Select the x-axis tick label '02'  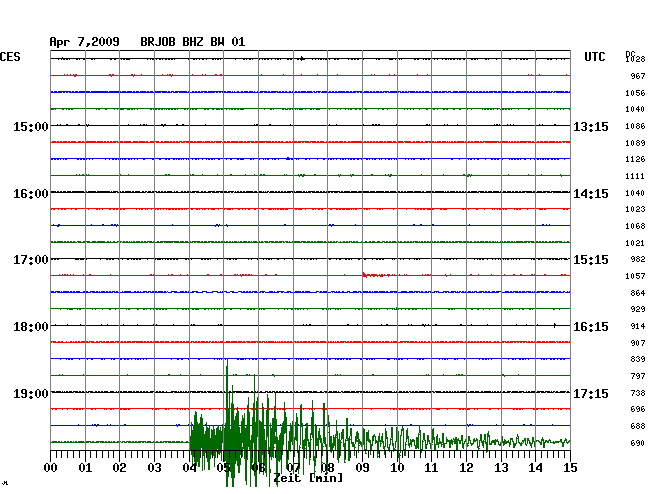click(119, 468)
